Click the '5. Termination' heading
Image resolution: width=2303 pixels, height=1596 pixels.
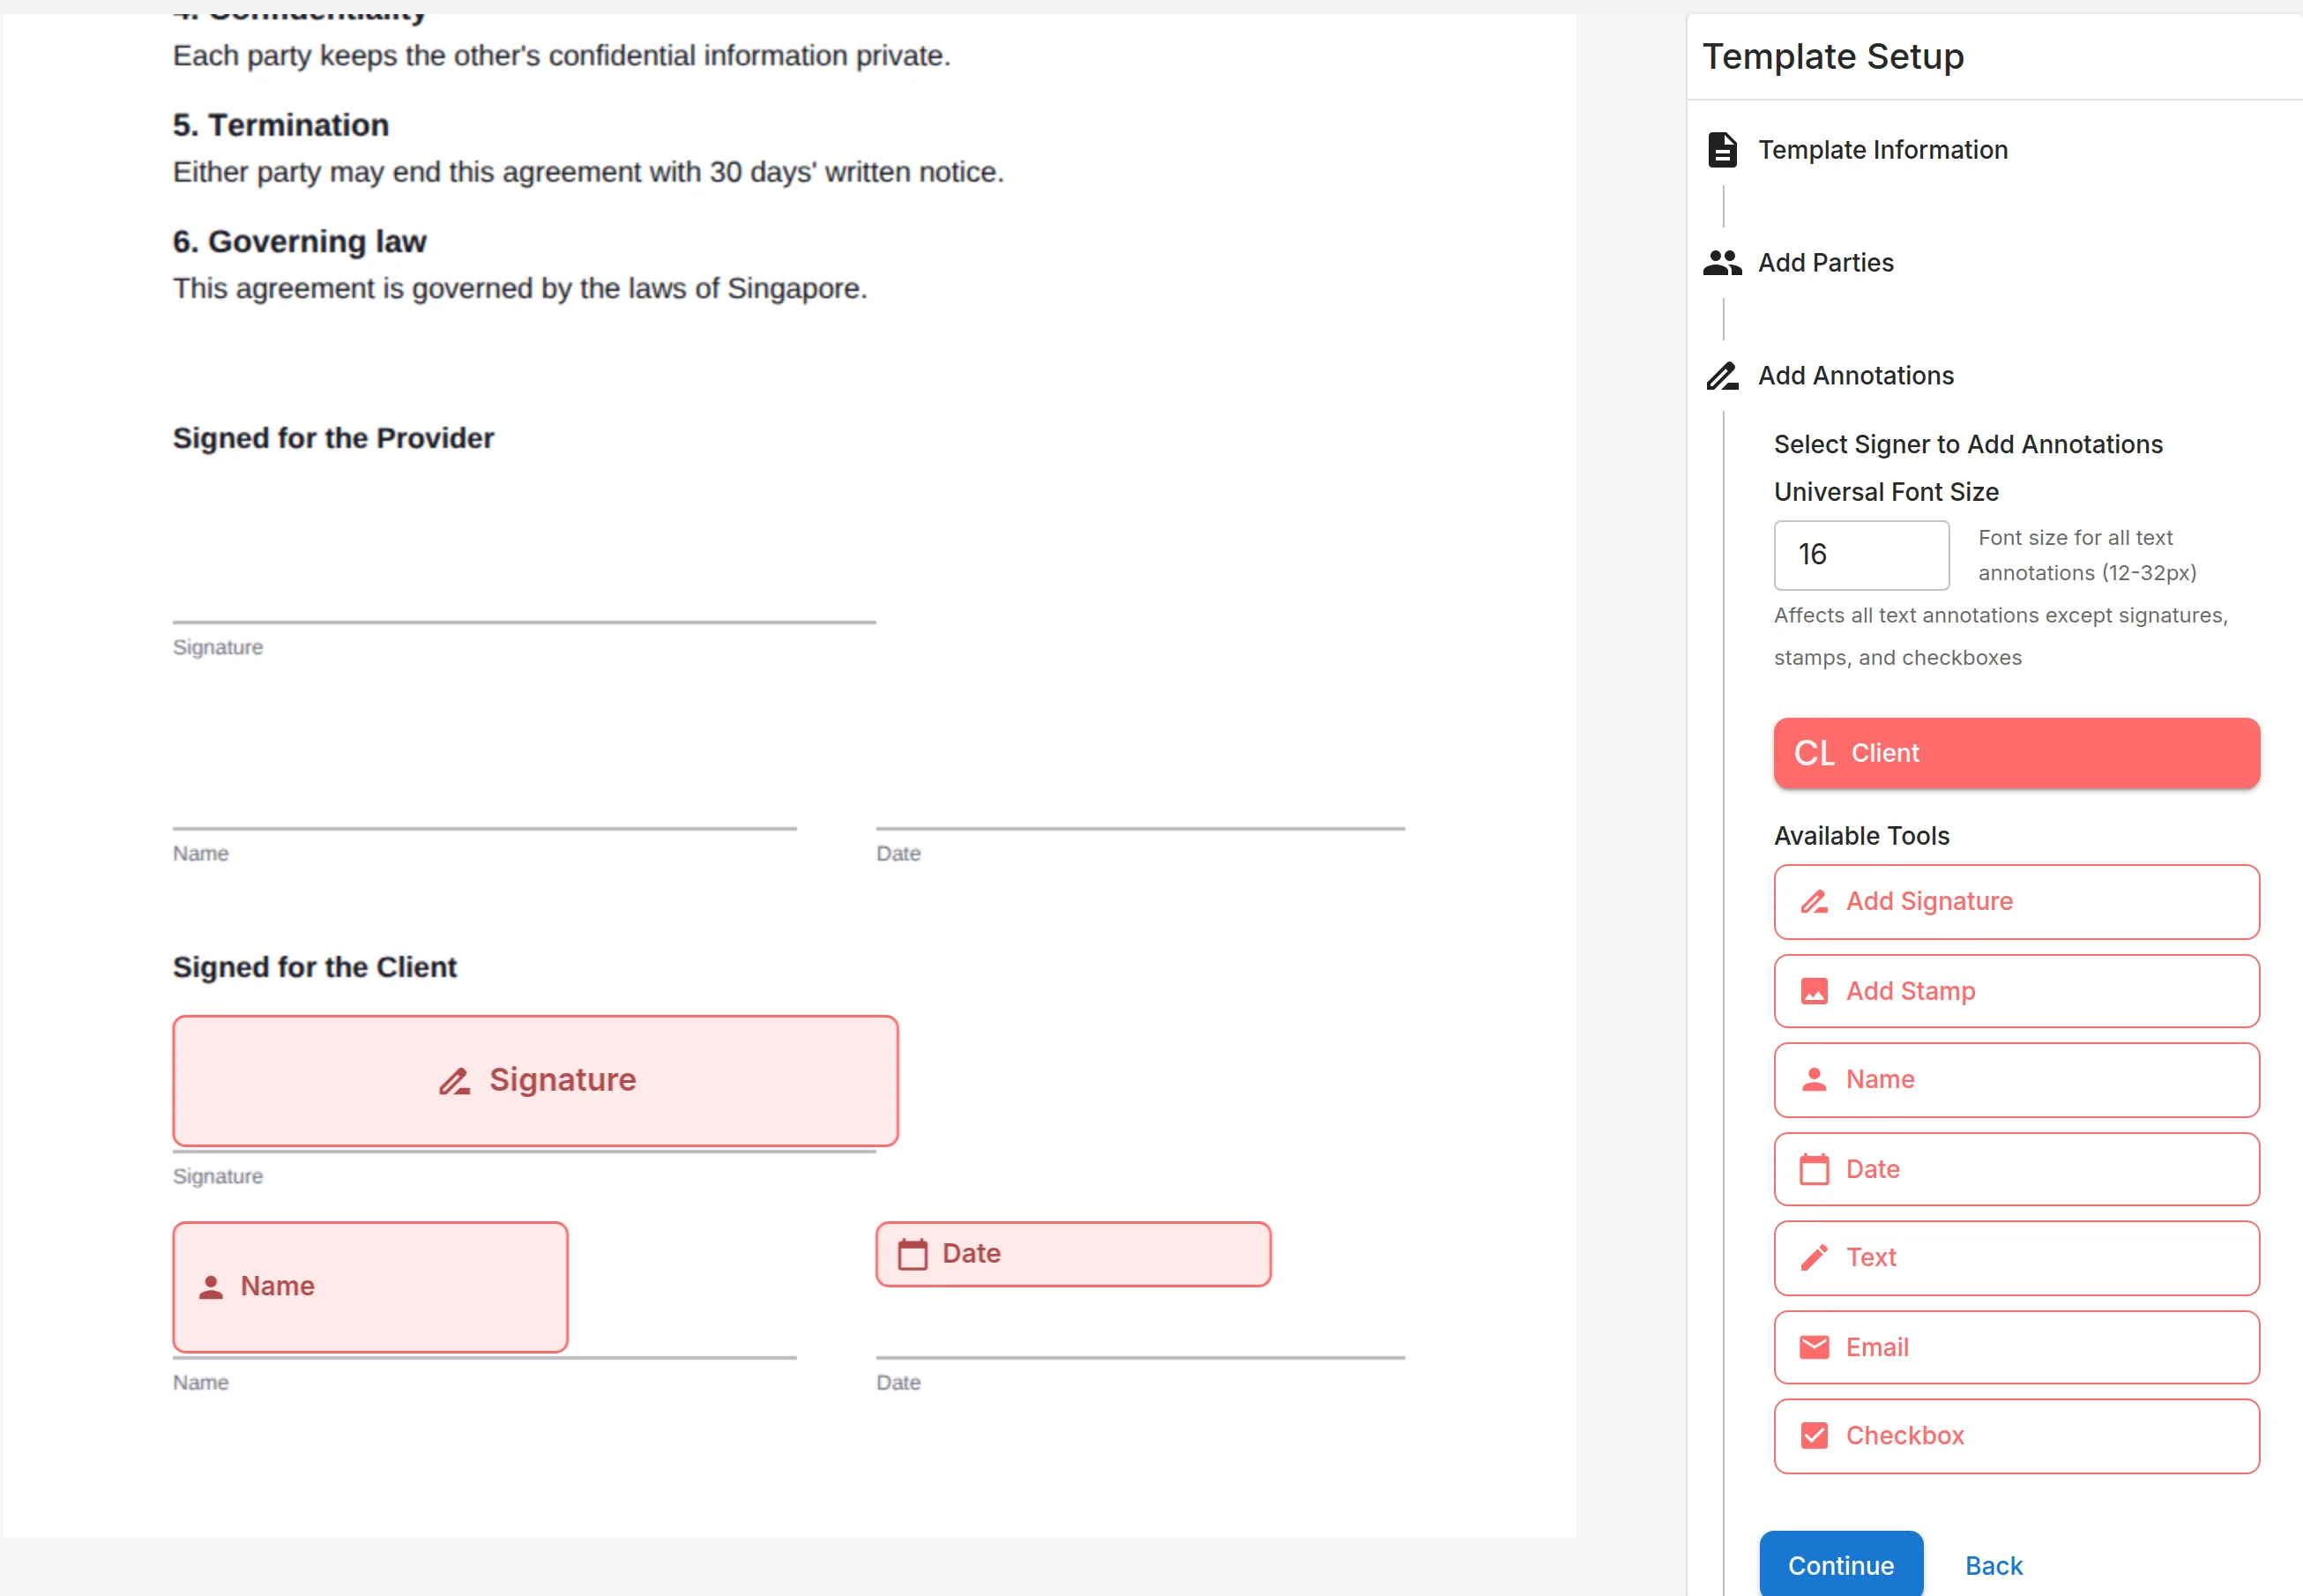point(280,125)
